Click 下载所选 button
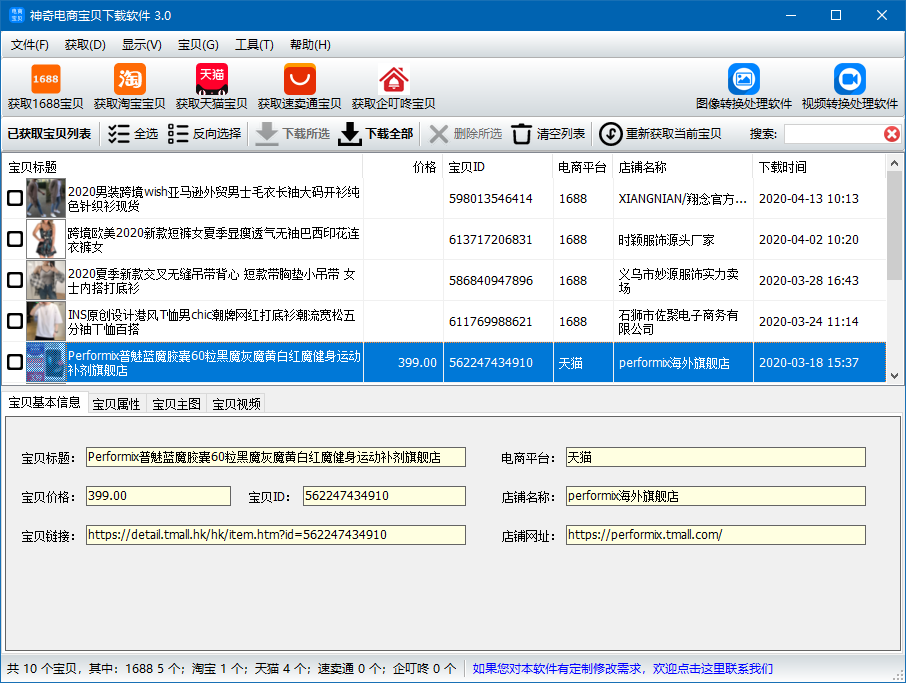Screen dimensions: 906x683 pyautogui.click(x=292, y=134)
